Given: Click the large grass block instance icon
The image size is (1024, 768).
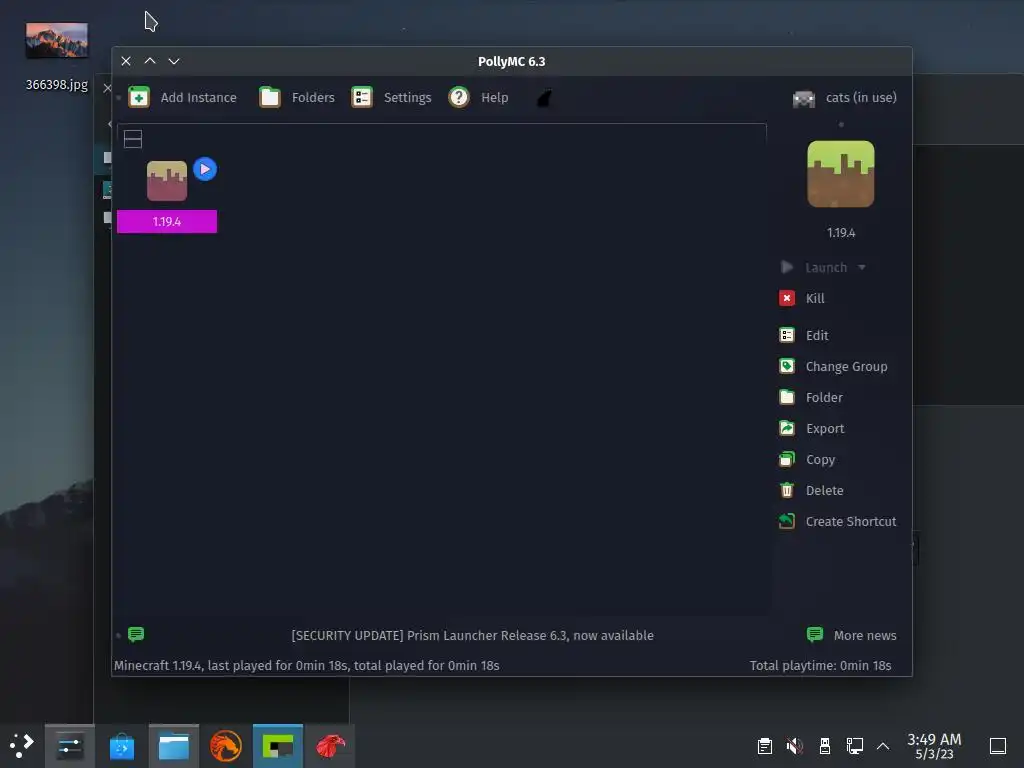Looking at the screenshot, I should pyautogui.click(x=840, y=174).
